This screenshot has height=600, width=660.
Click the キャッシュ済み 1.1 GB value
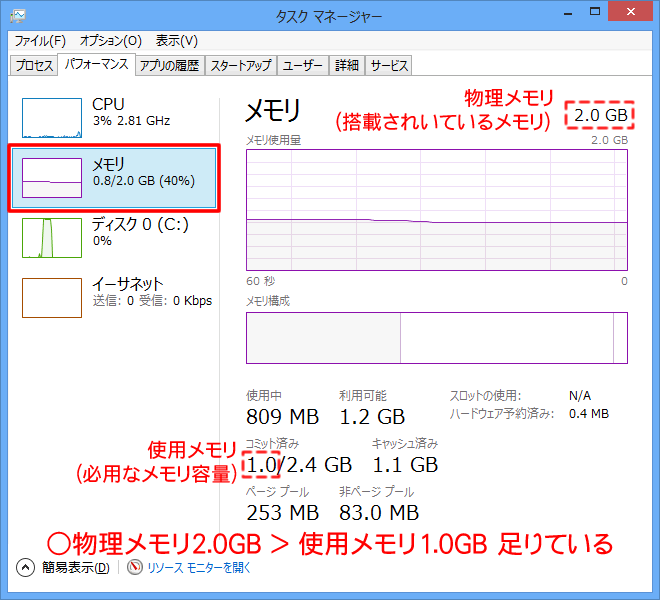click(405, 465)
